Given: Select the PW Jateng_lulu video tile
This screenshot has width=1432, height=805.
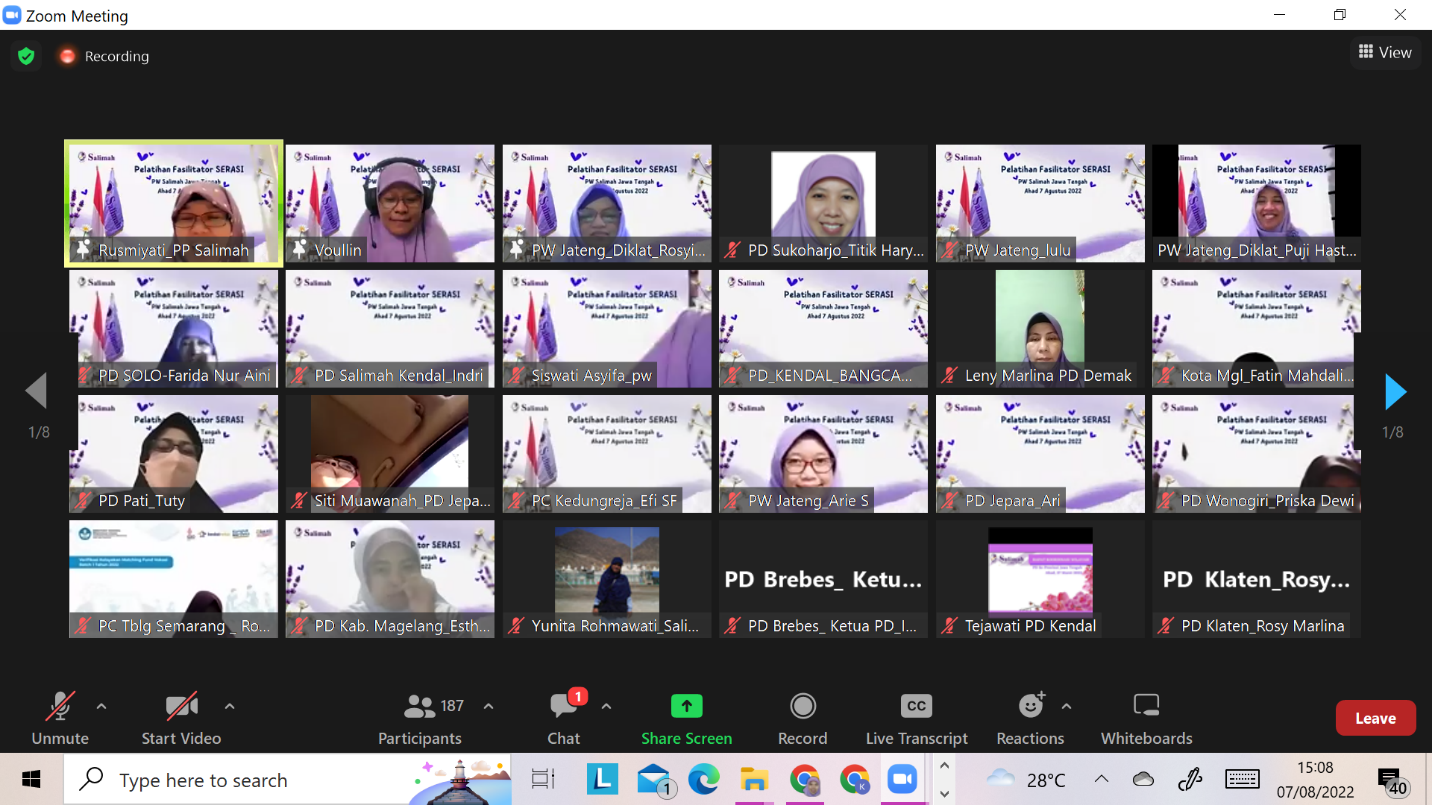Looking at the screenshot, I should click(x=1040, y=203).
